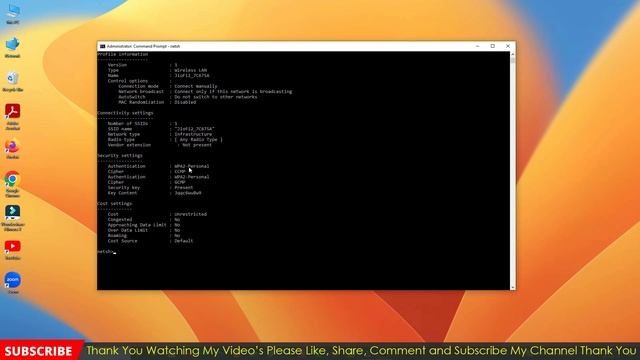Click the Cost Source 'Default' value
Viewport: 640px width, 360px height.
click(184, 241)
